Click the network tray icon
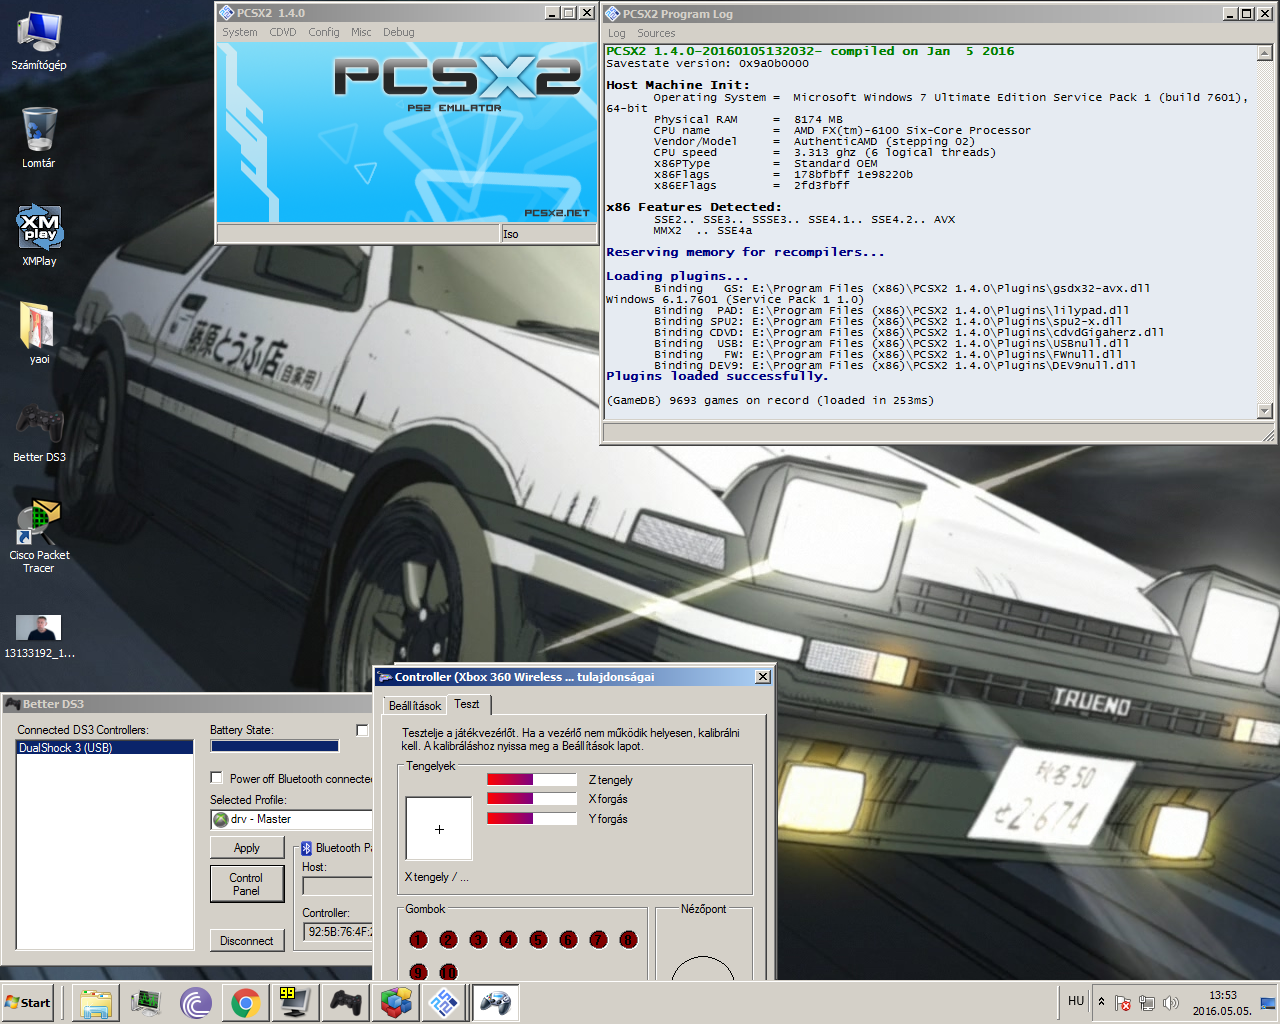Screen dimensions: 1280x1024 (x=1147, y=1003)
